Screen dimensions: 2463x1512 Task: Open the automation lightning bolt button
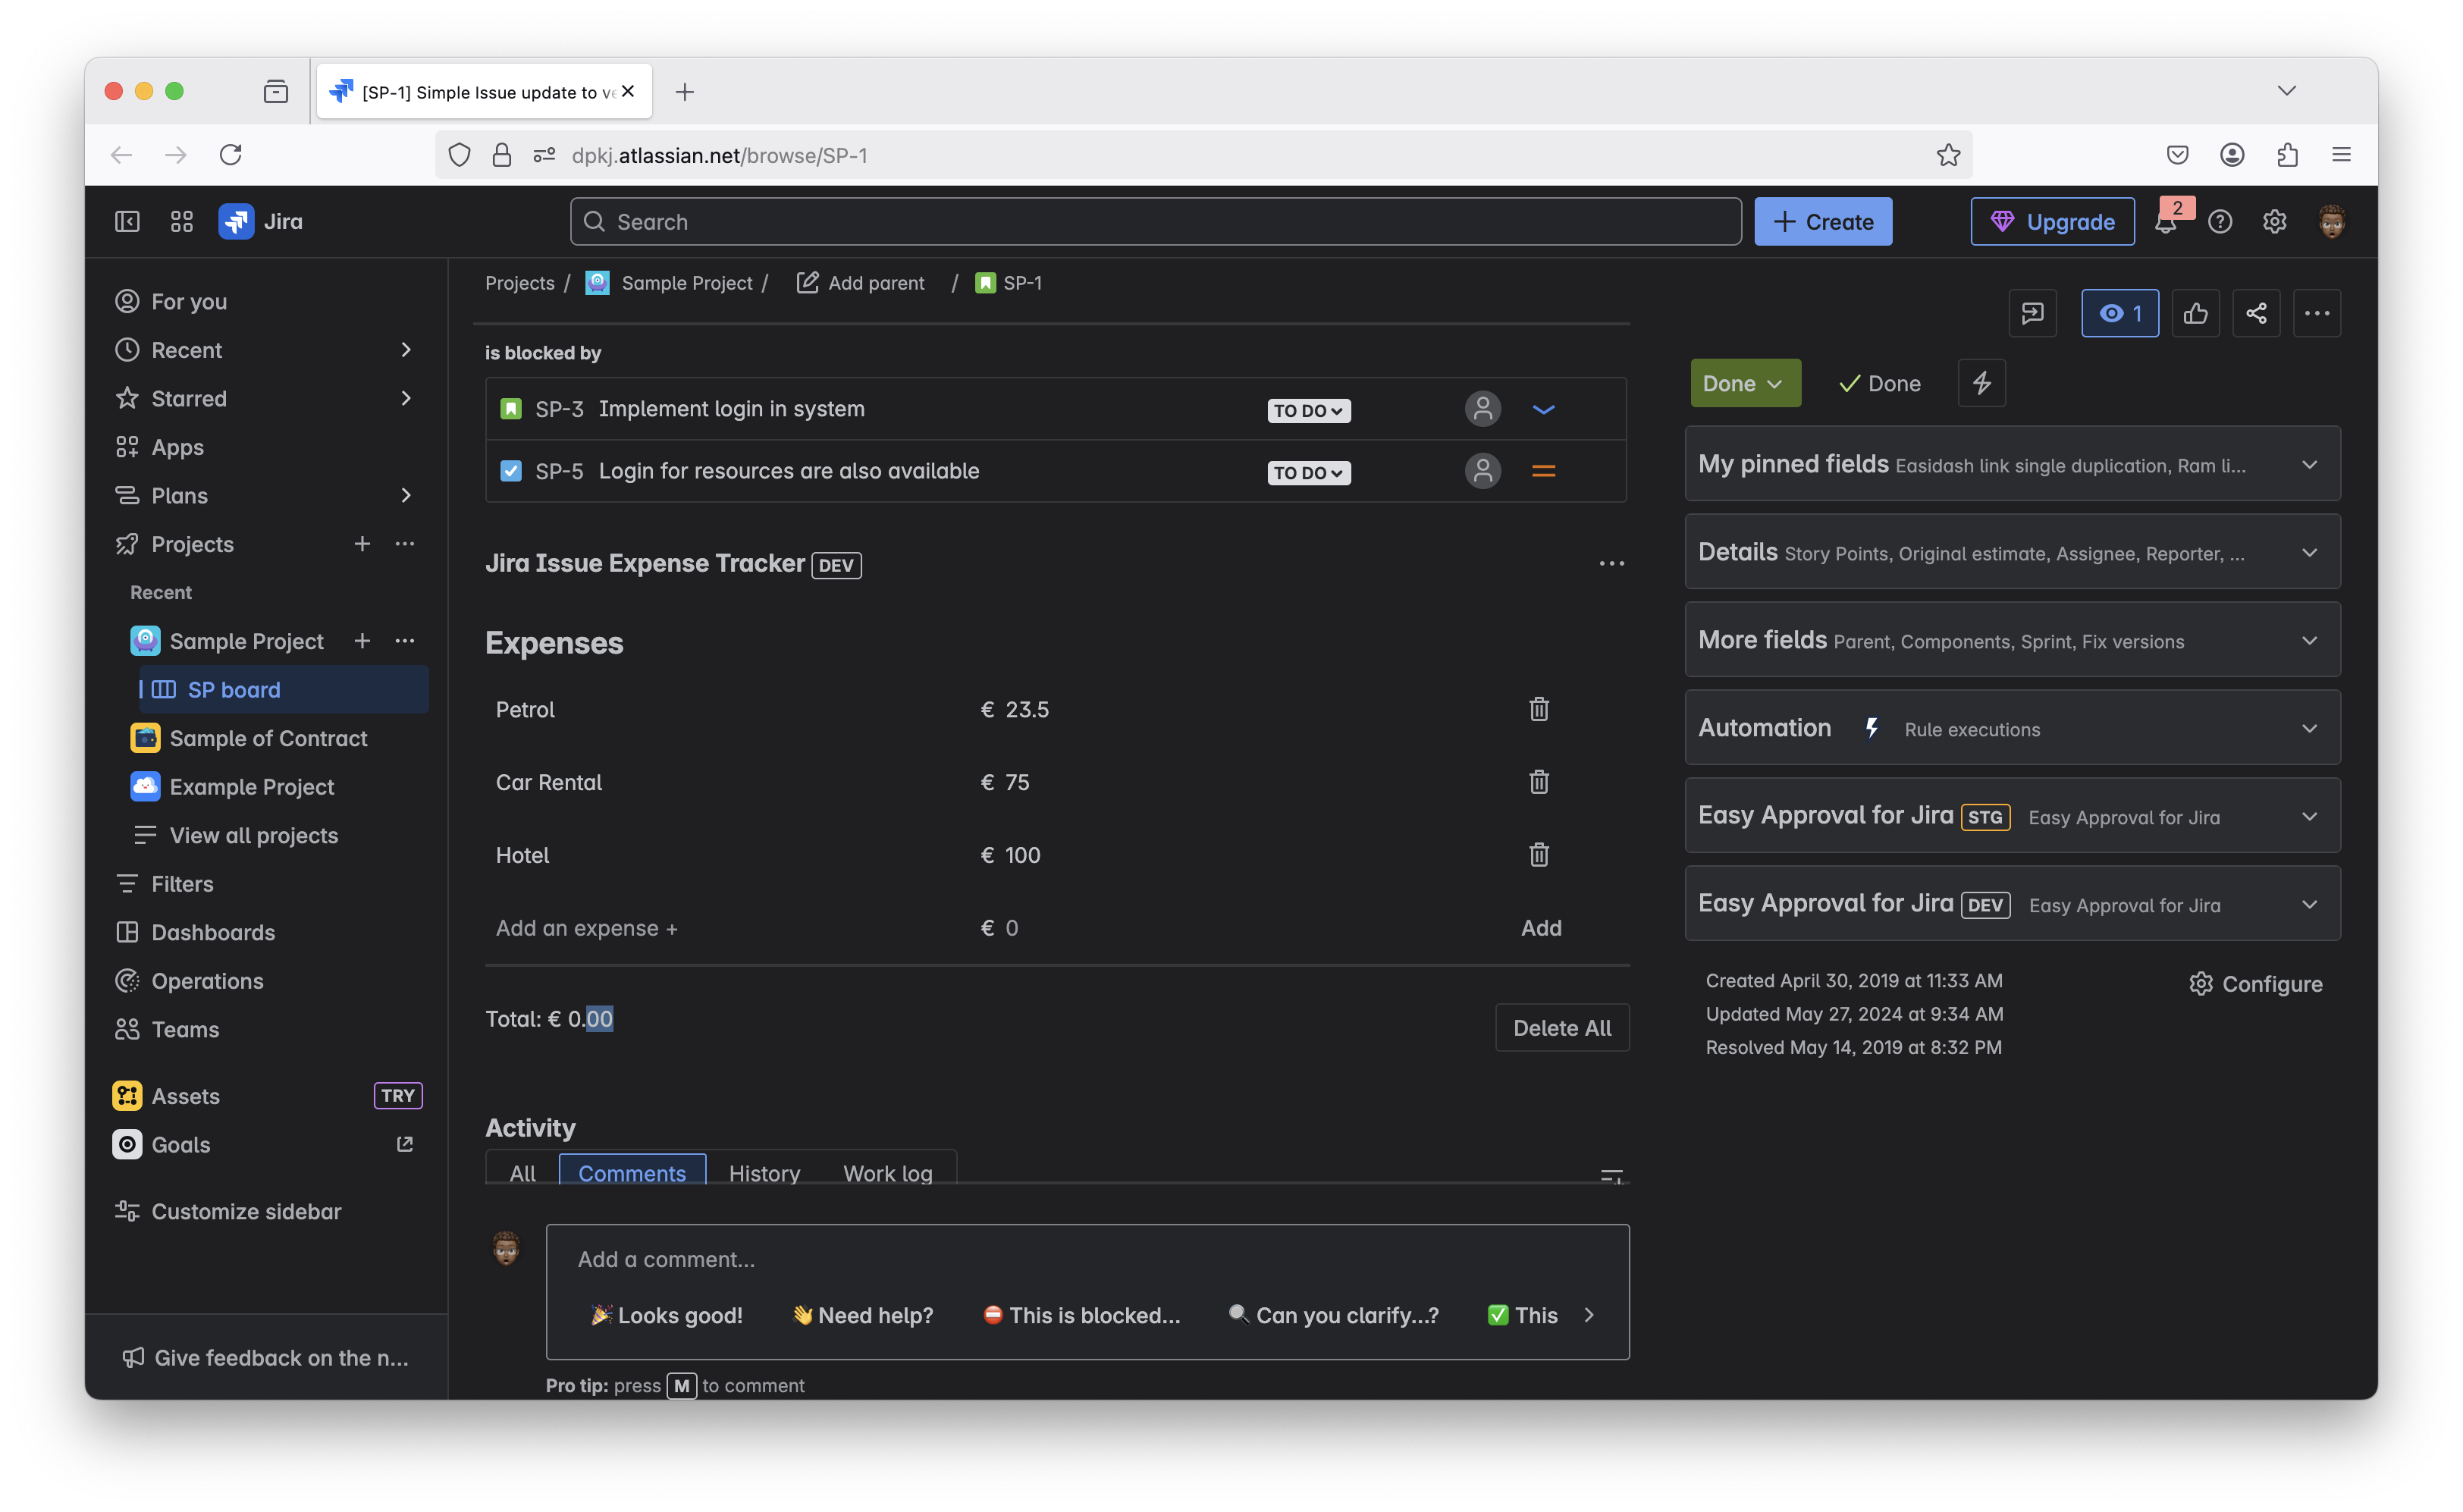pyautogui.click(x=1981, y=383)
